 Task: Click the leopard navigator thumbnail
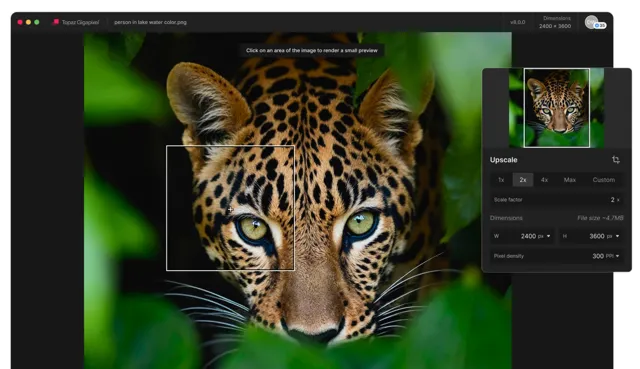click(x=556, y=108)
